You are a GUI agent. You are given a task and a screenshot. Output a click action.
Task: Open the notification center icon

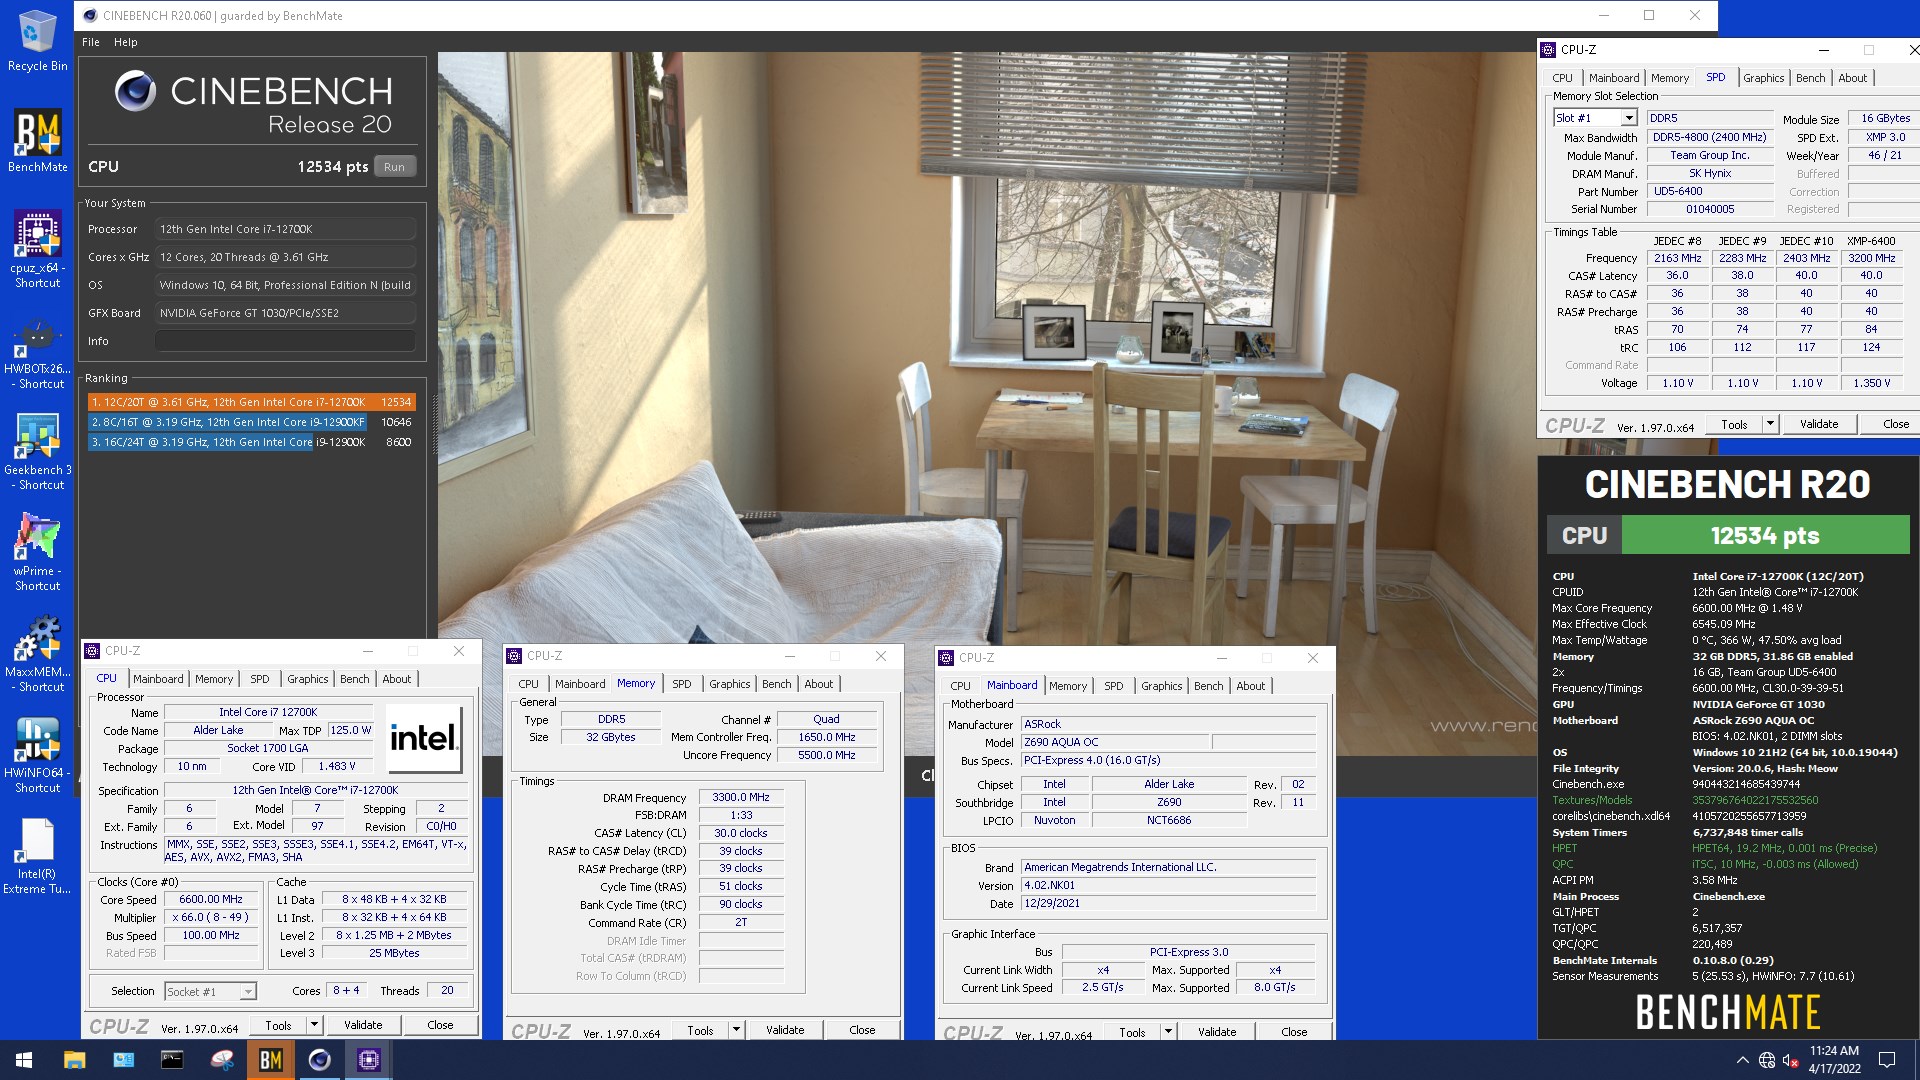pos(1887,1060)
